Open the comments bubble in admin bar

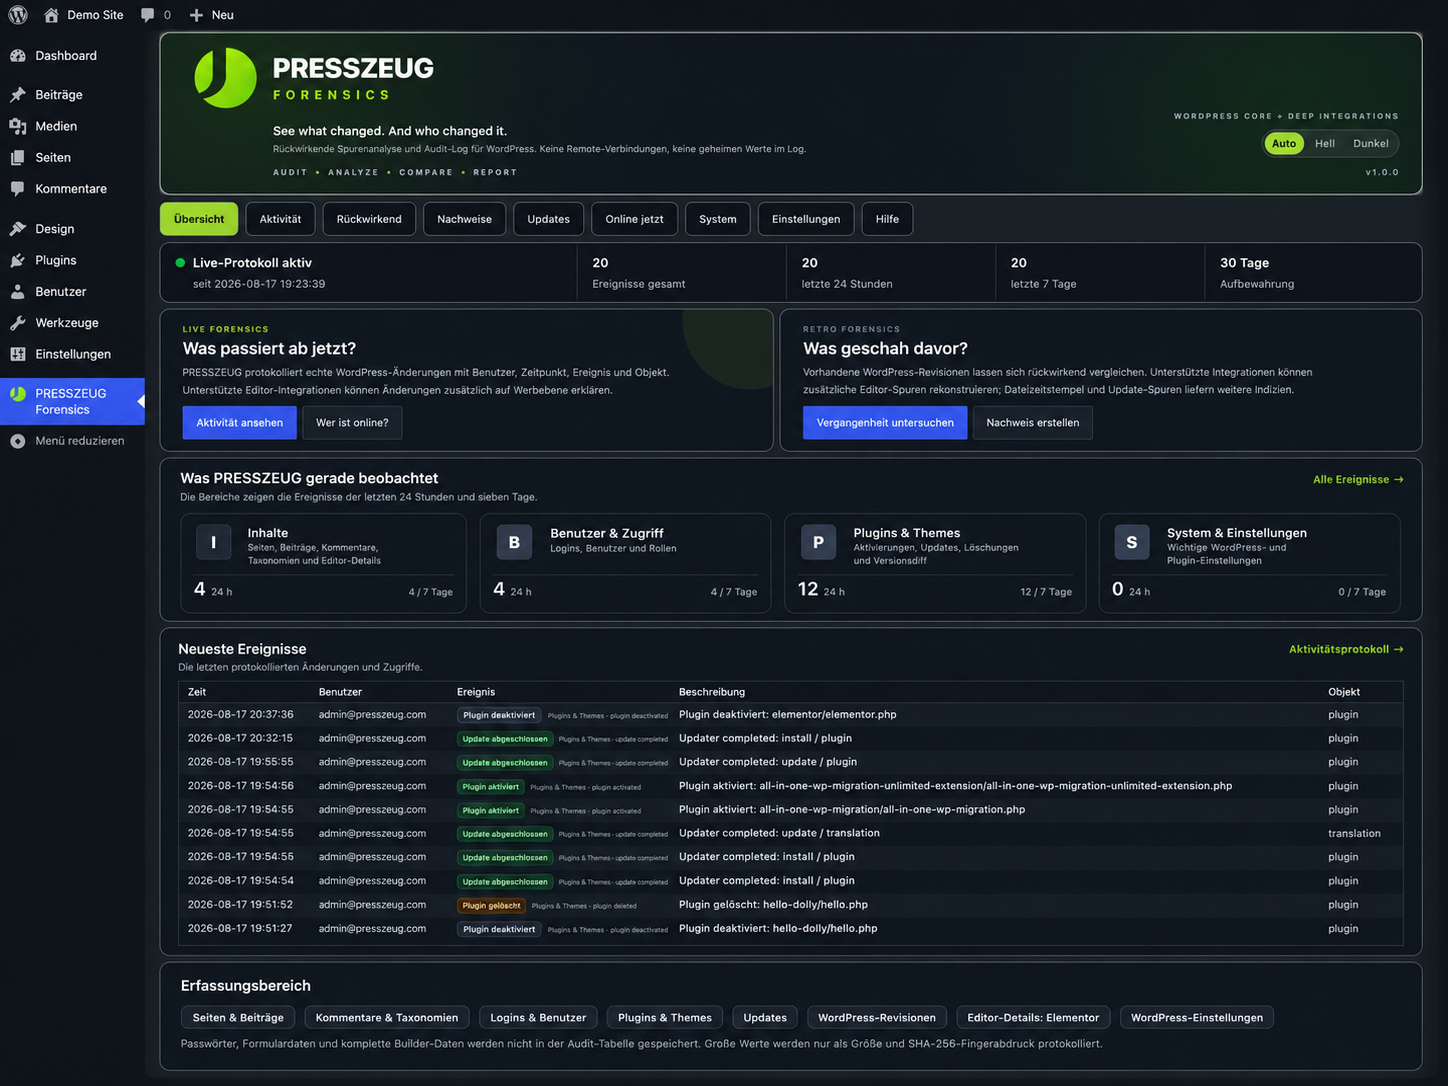click(148, 15)
